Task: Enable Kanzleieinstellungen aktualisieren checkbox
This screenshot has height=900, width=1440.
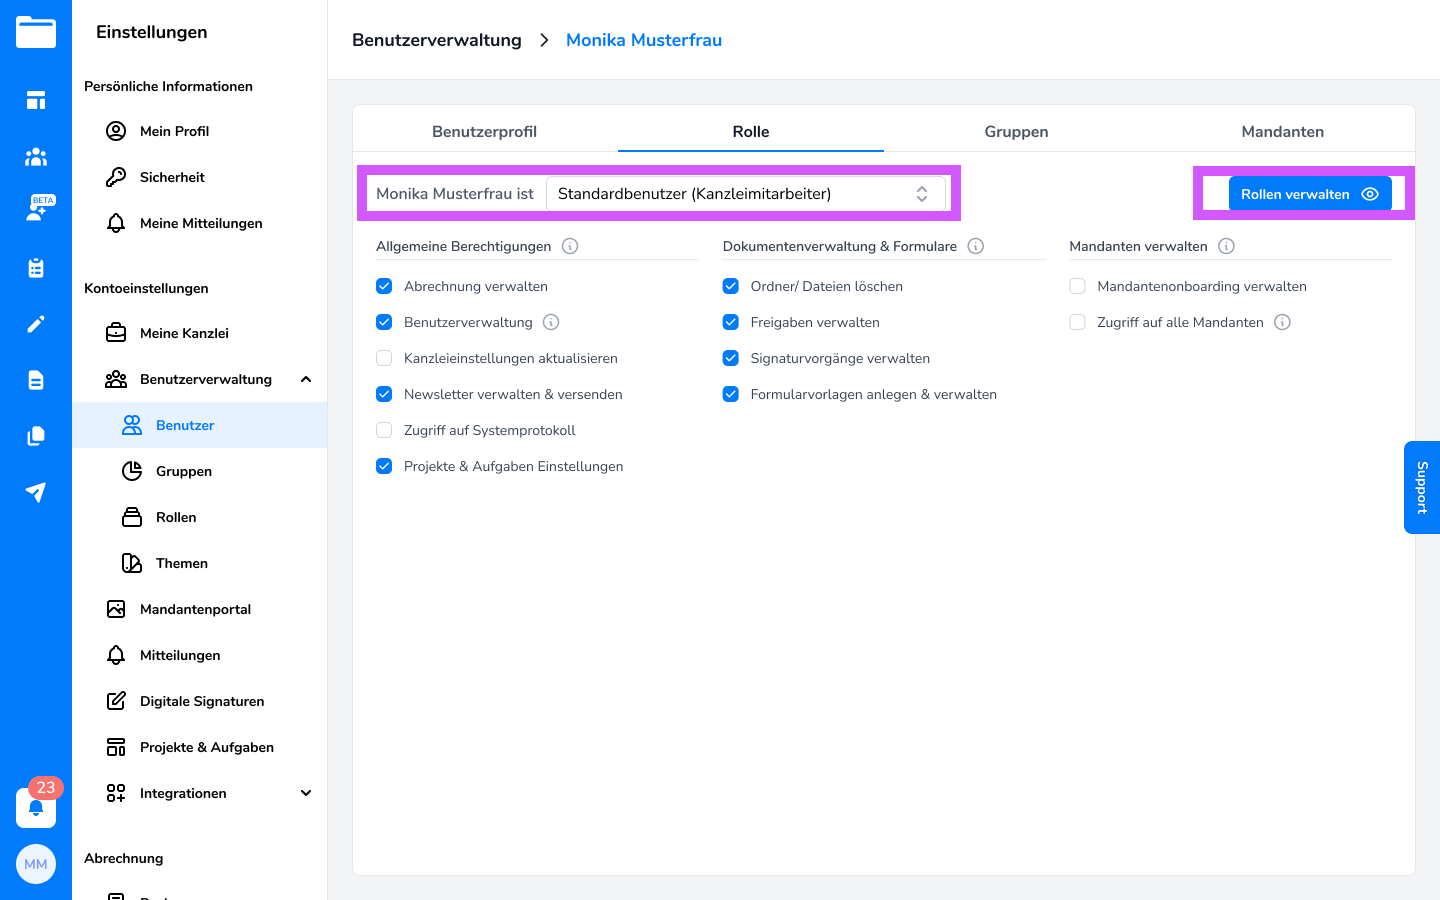Action: [384, 358]
